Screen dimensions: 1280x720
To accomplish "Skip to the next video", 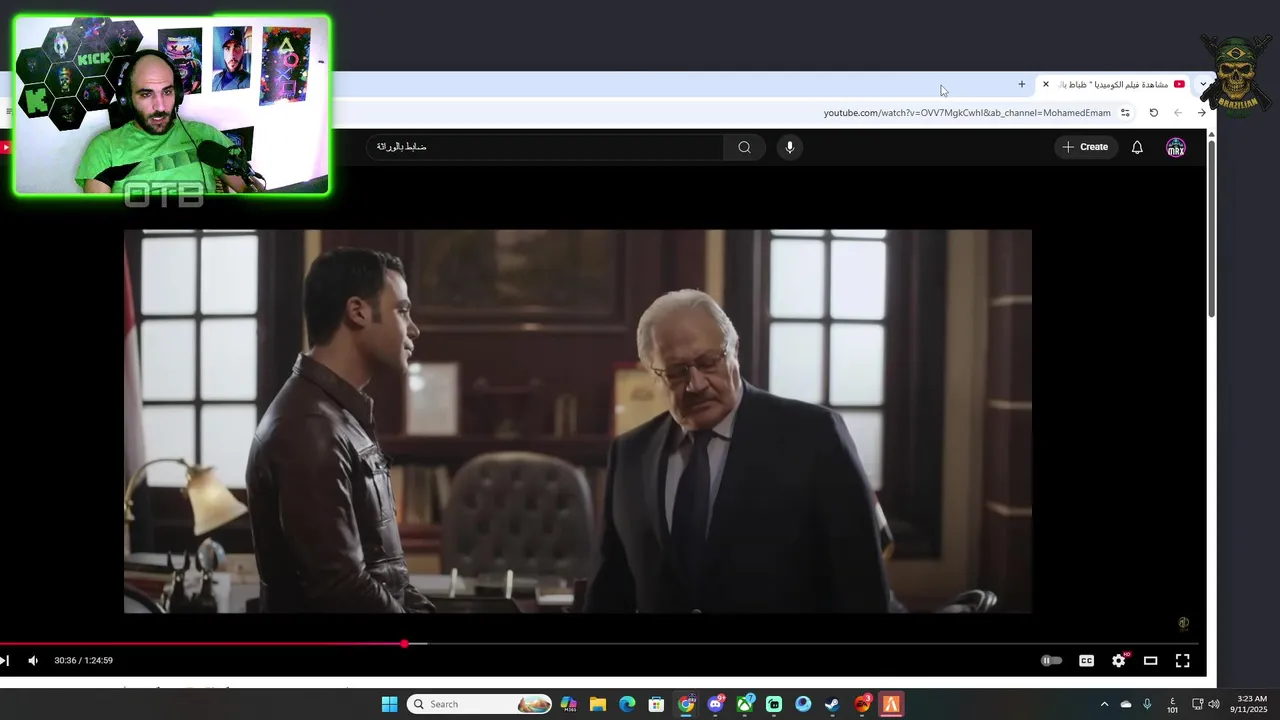I will pyautogui.click(x=5, y=660).
